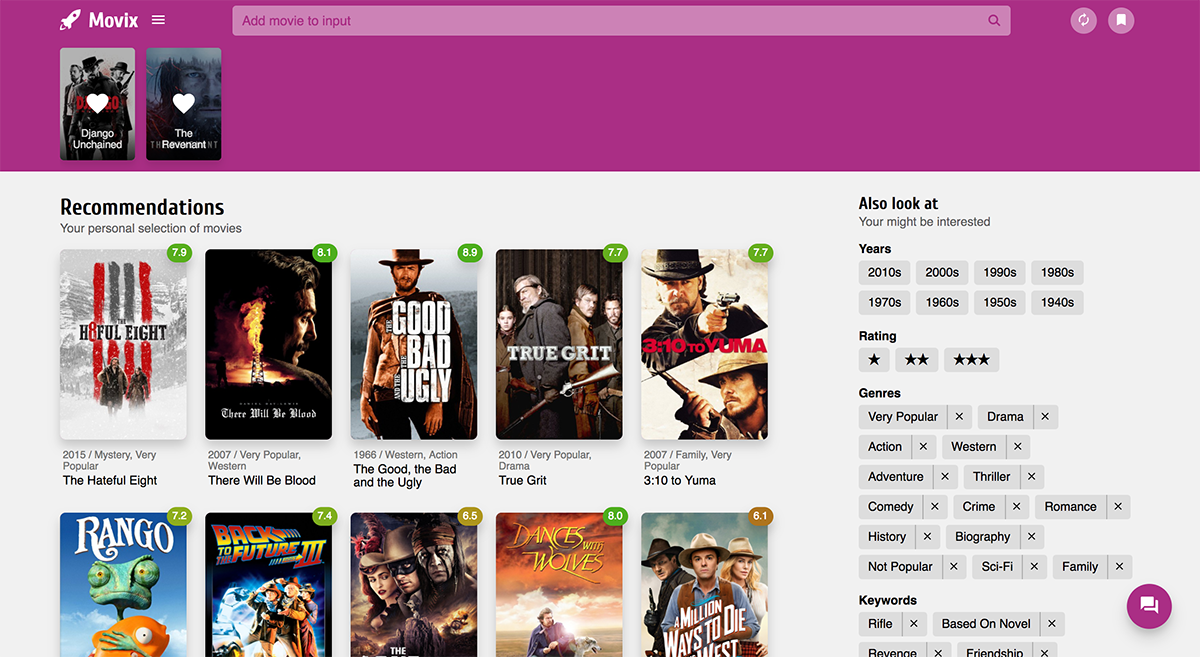
Task: Remove the Romance genre with its X
Action: coord(1118,507)
